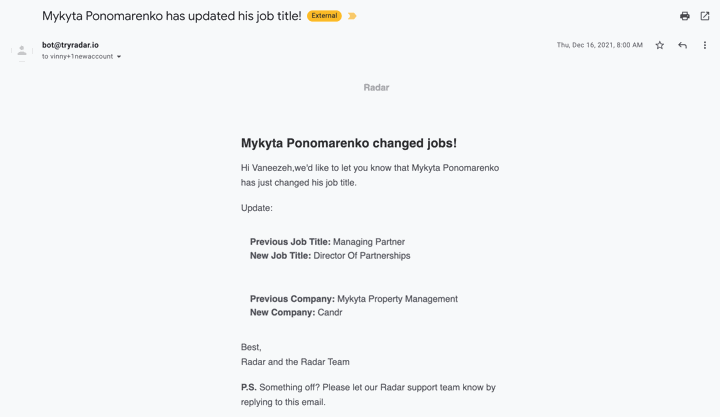
Task: Click the email date Thu, Dec 16, 2021
Action: pyautogui.click(x=600, y=45)
